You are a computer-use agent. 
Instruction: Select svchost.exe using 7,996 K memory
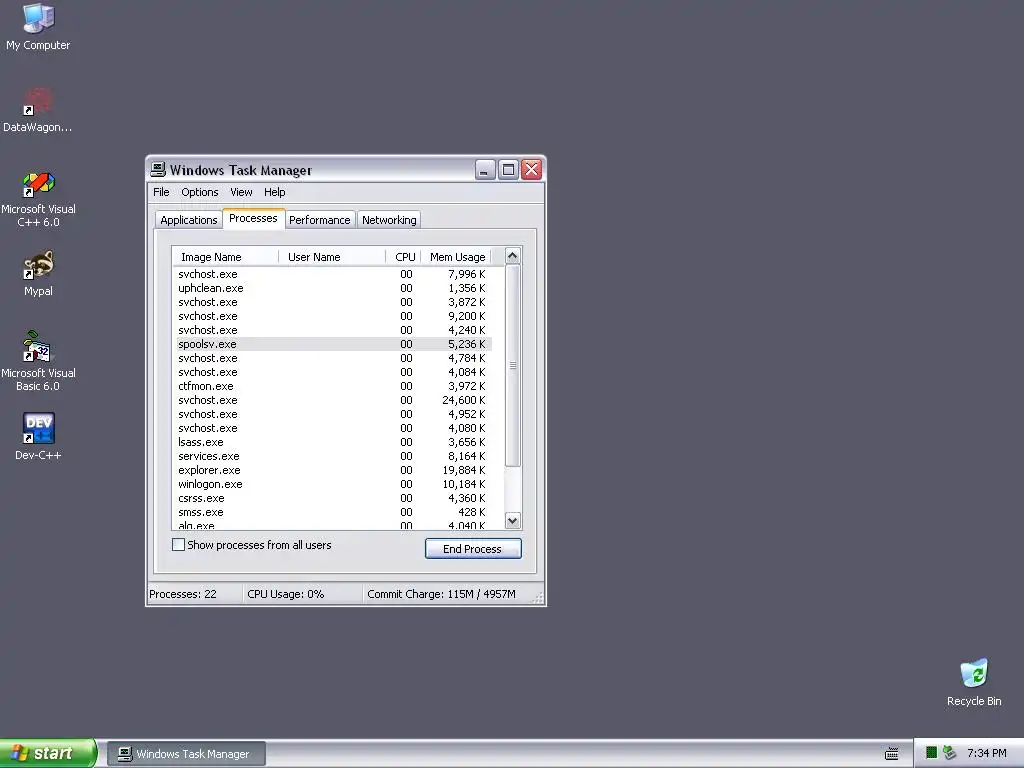[x=332, y=274]
